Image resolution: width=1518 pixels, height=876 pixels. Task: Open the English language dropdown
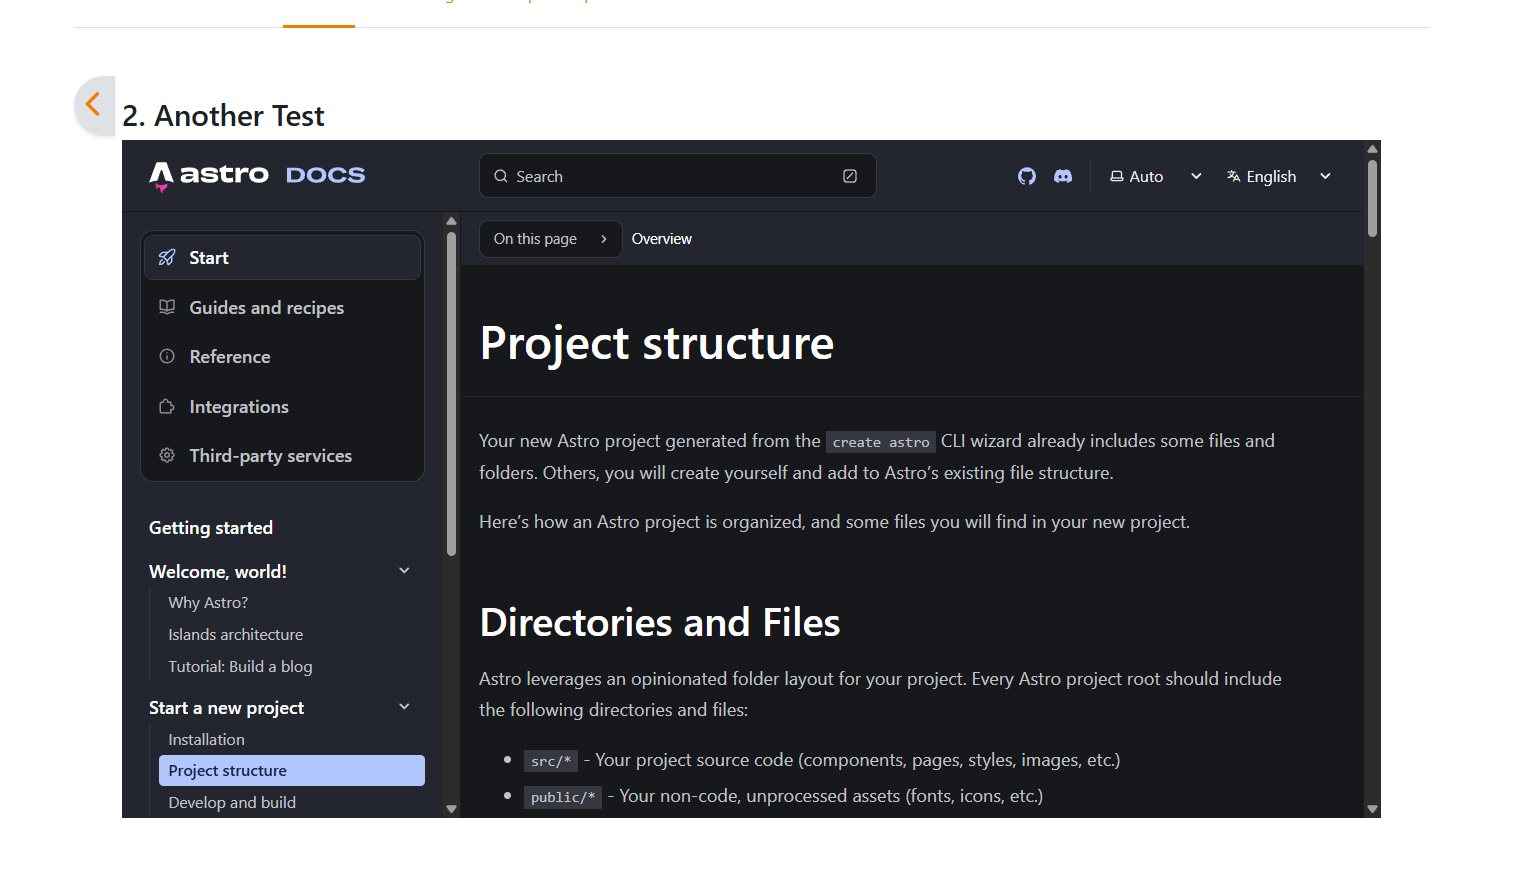(1279, 176)
